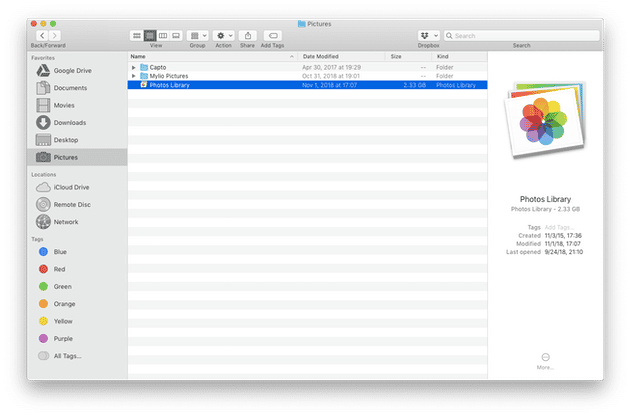Open the Action gear menu
Image resolution: width=630 pixels, height=416 pixels.
click(x=223, y=35)
